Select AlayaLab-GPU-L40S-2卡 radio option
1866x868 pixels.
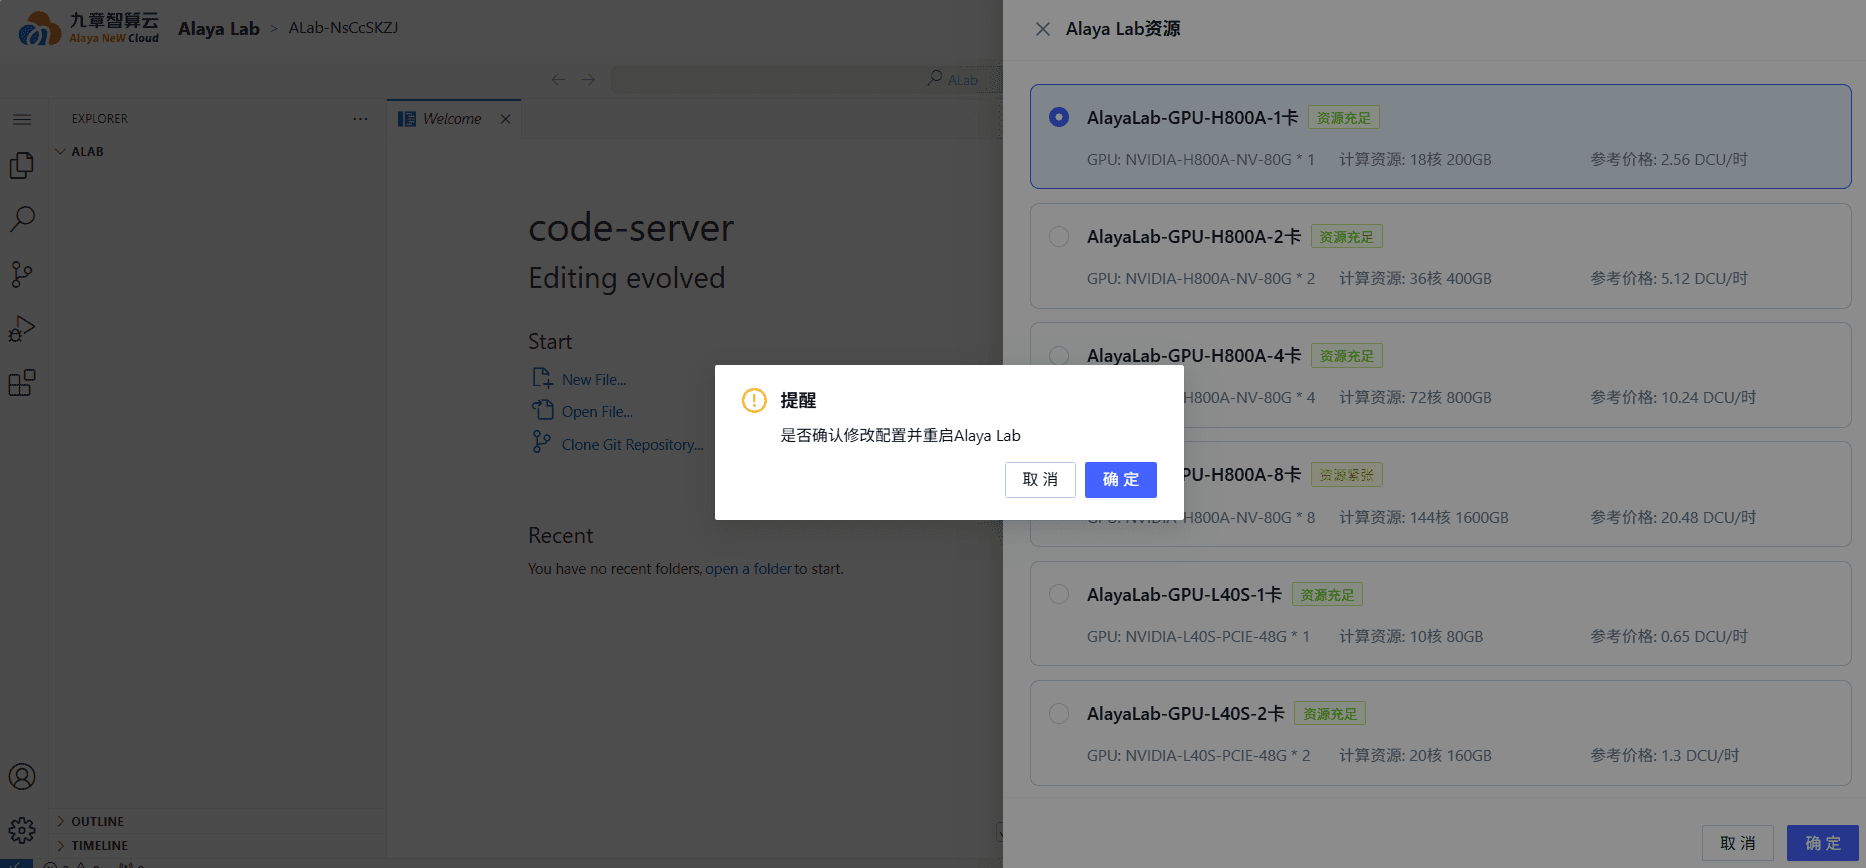point(1059,713)
